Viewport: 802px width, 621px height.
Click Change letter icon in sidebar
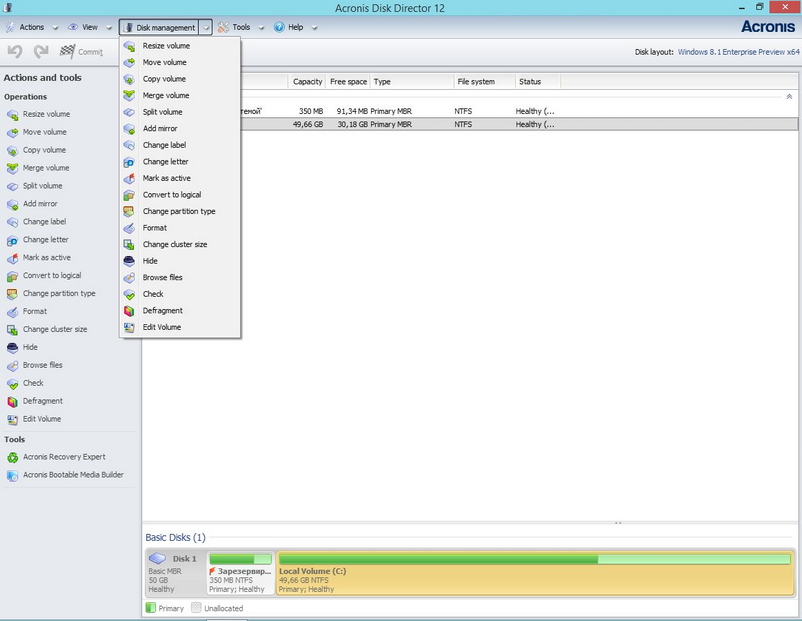click(x=12, y=240)
